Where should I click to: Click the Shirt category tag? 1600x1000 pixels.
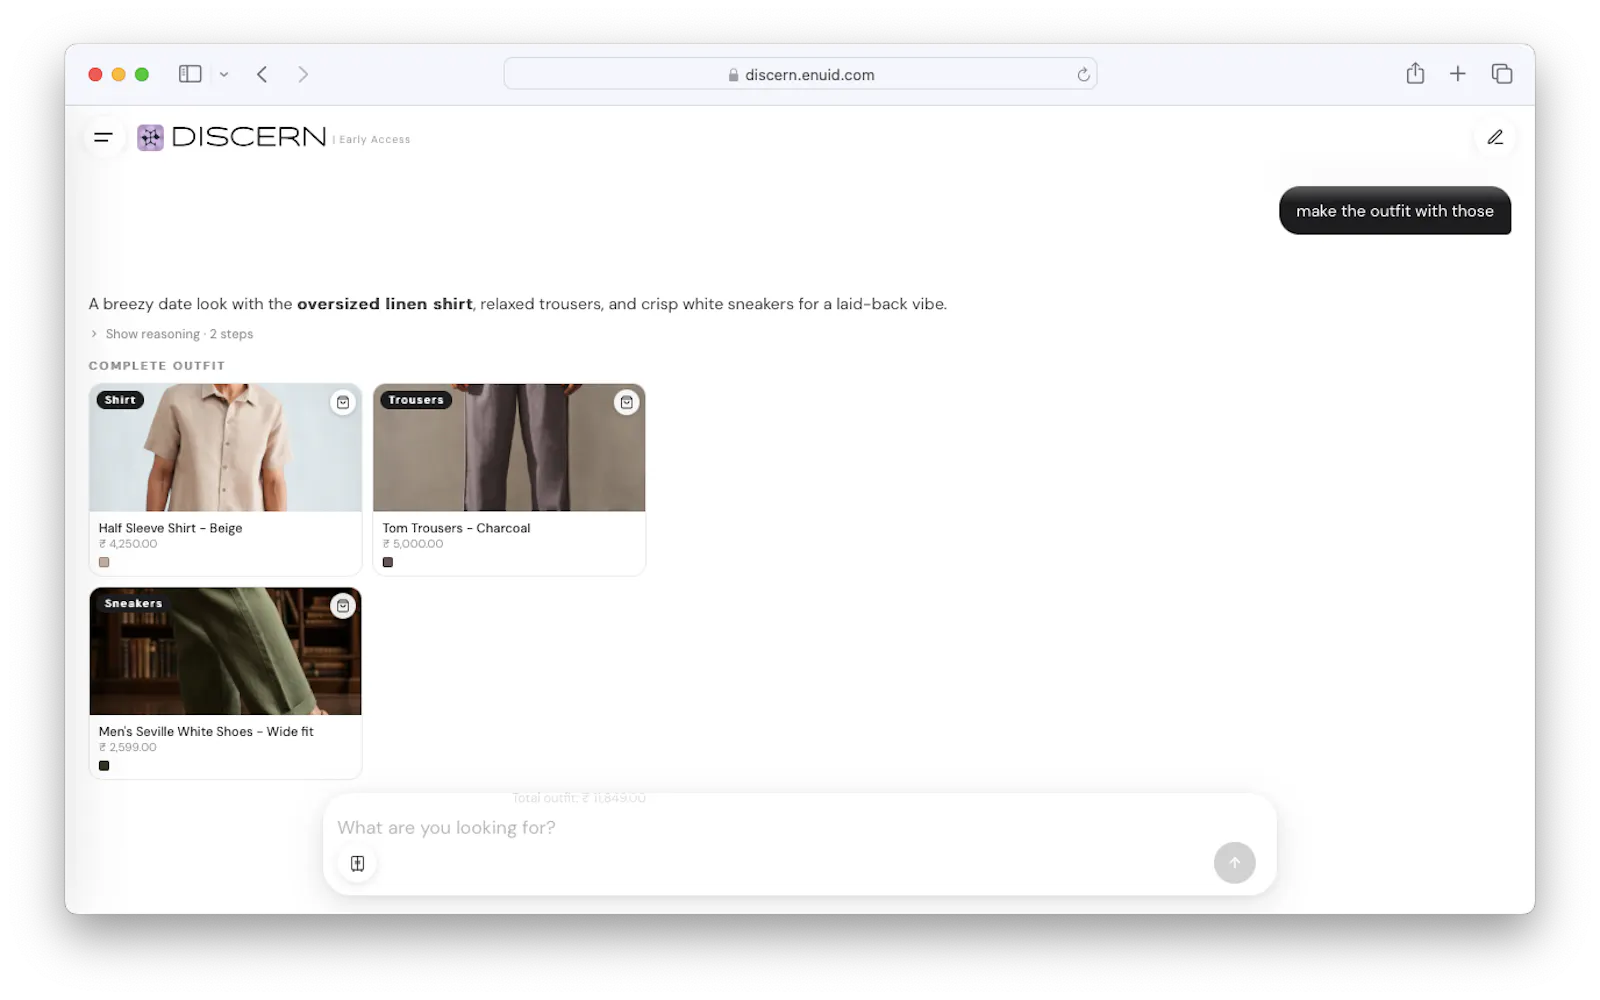click(120, 400)
